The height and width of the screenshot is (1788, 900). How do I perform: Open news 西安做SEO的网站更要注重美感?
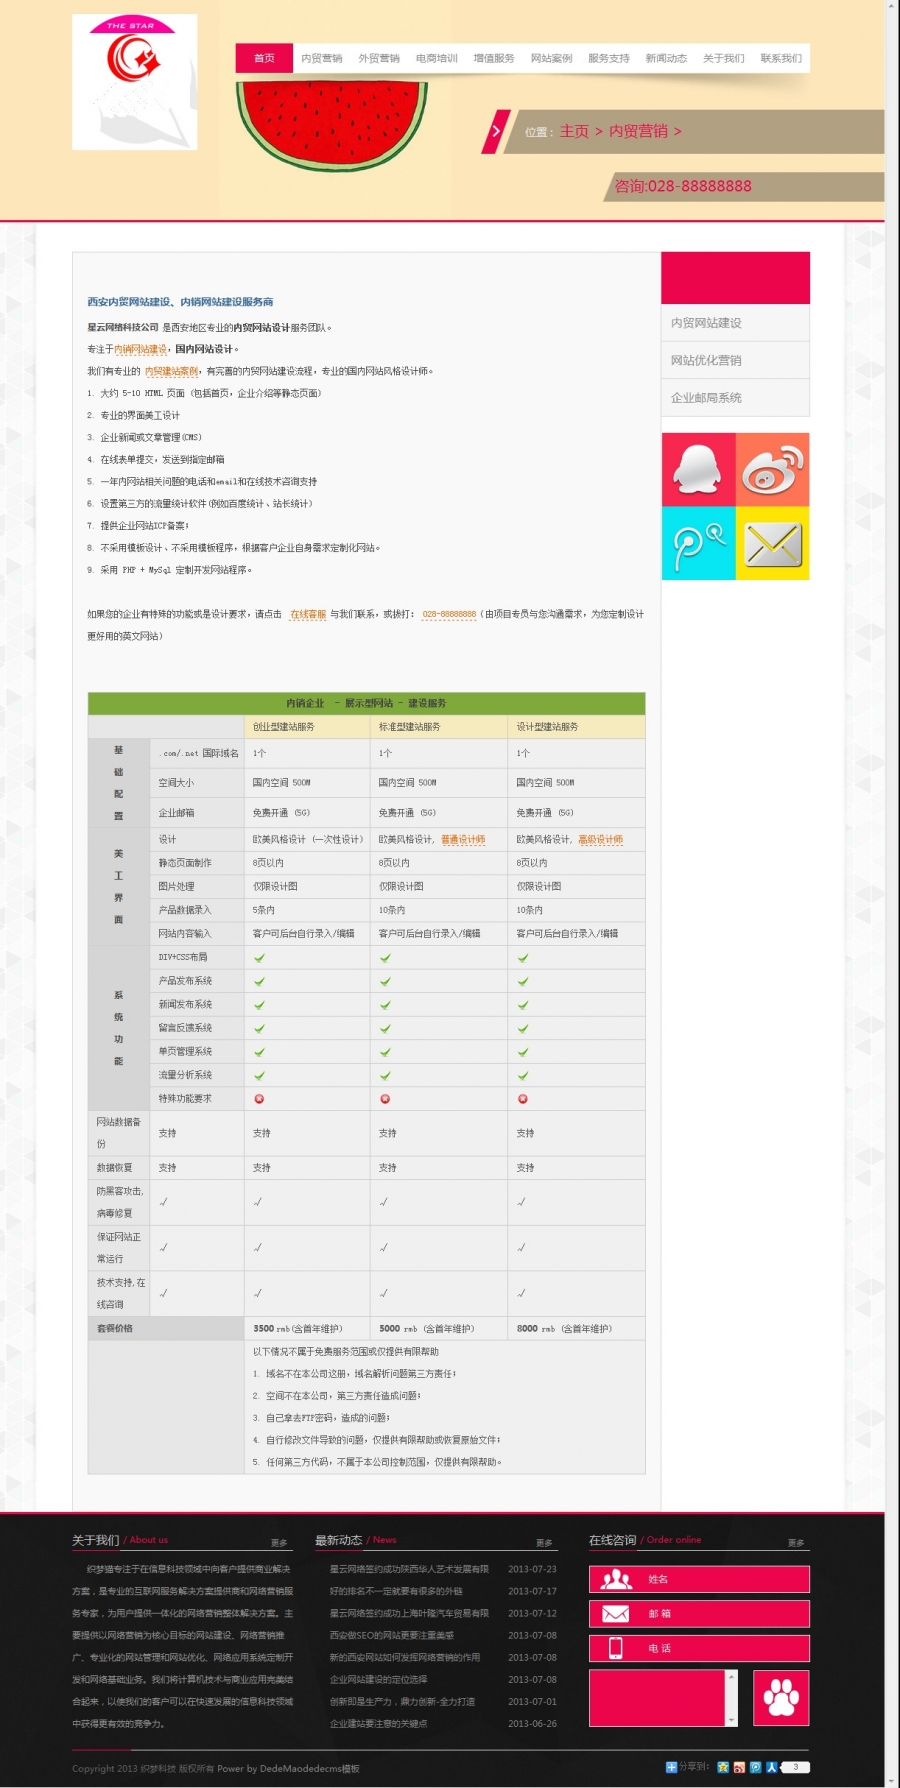392,1635
